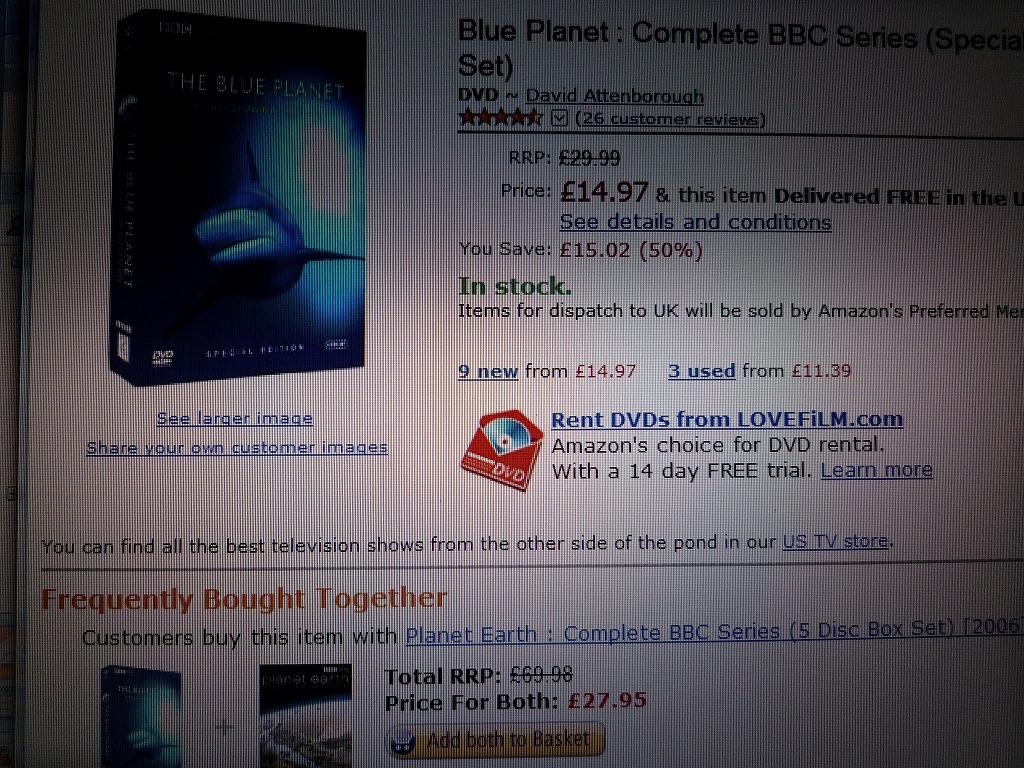Image resolution: width=1024 pixels, height=768 pixels.
Task: Open Planet Earth Complete BBC Series link
Action: point(714,633)
